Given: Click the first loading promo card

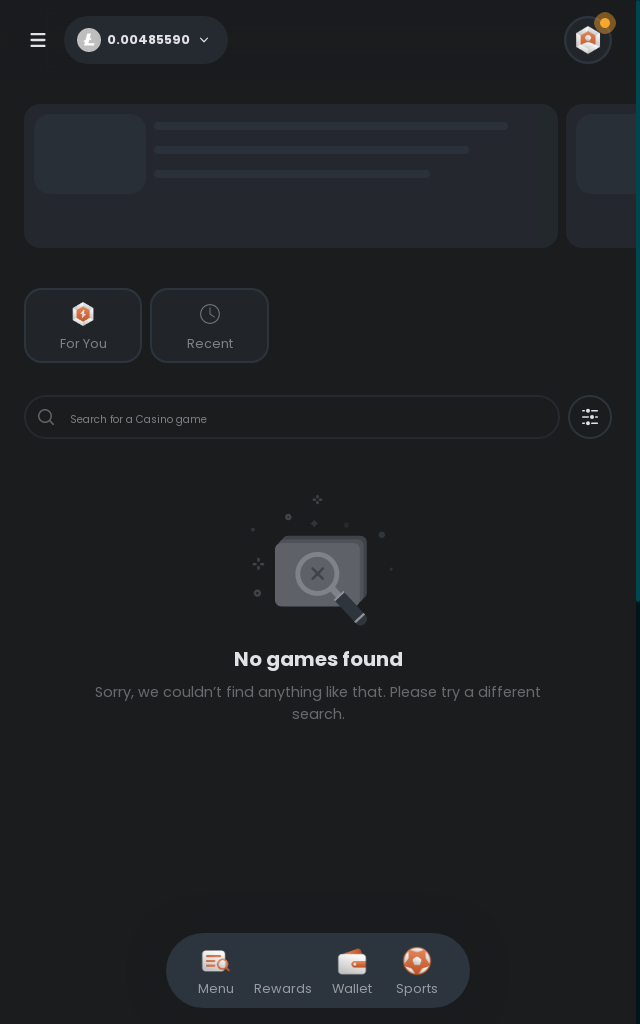Looking at the screenshot, I should click(x=291, y=176).
